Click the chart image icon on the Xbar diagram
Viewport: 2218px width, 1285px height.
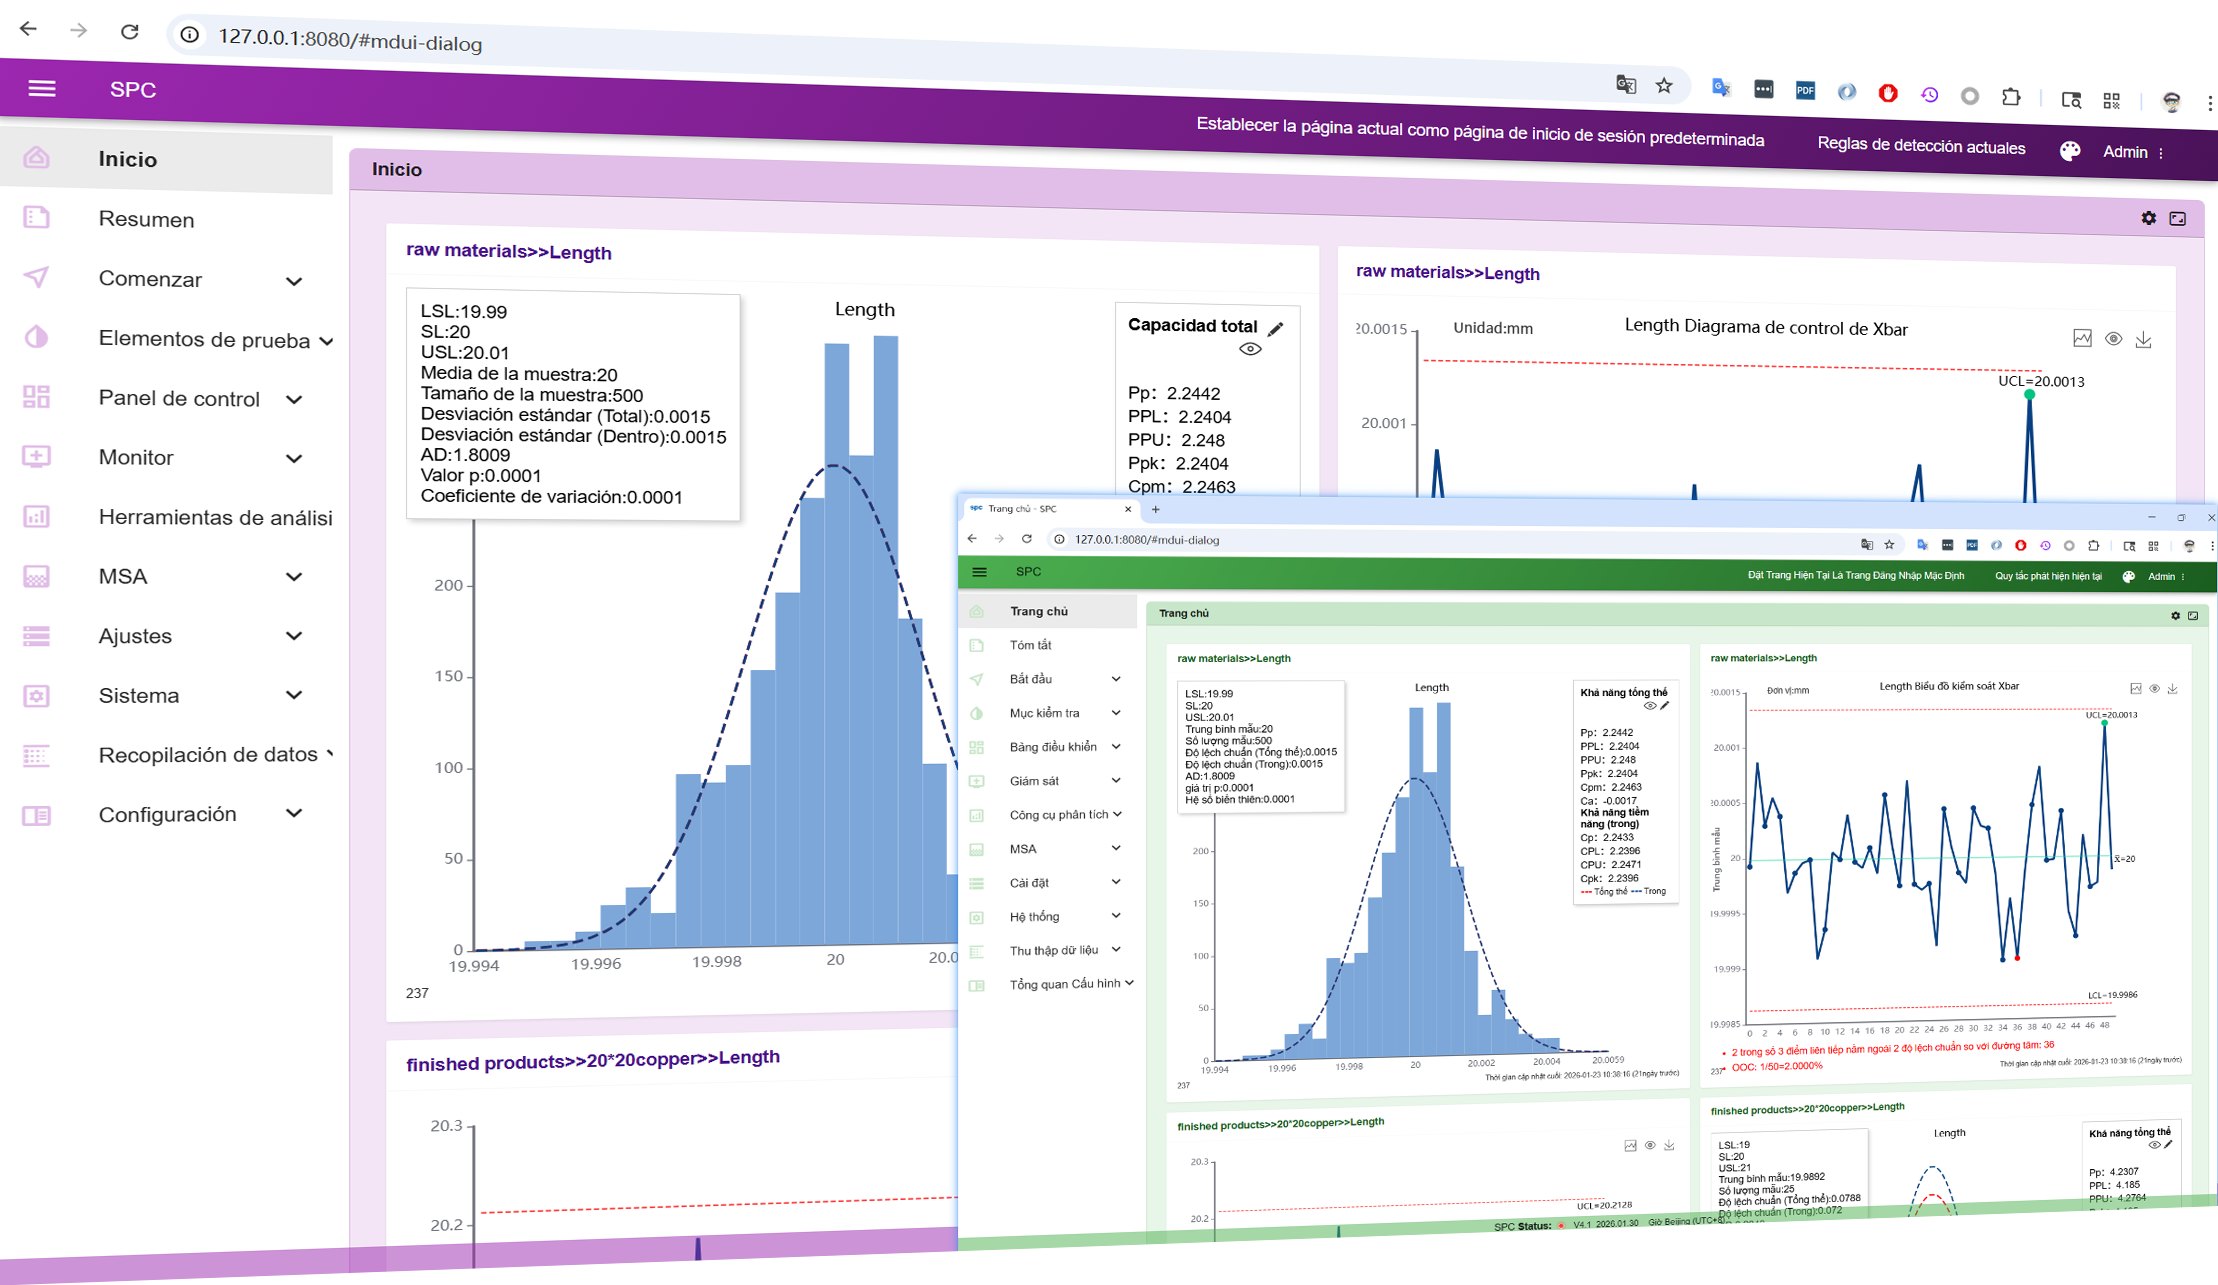pos(2082,338)
